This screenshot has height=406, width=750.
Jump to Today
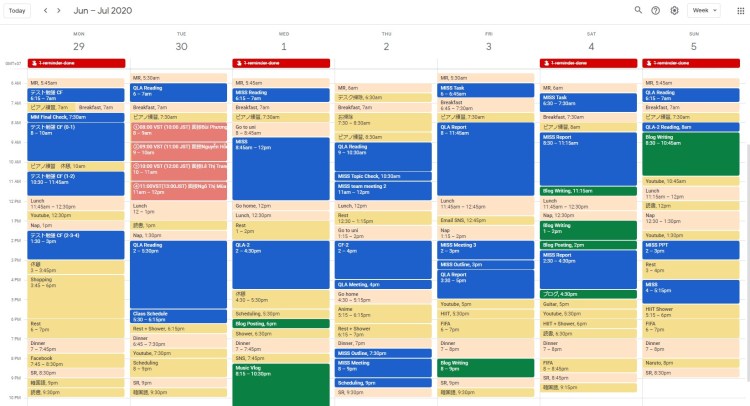[x=17, y=10]
